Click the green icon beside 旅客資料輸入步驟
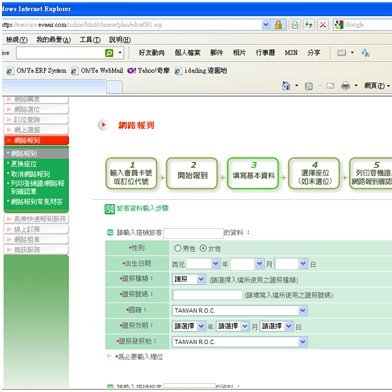 [x=109, y=209]
